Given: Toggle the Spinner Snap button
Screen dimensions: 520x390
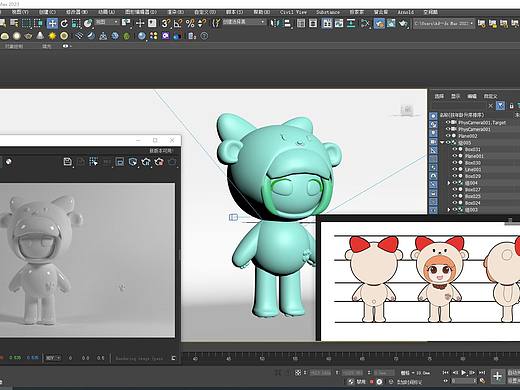Looking at the screenshot, I should (x=202, y=23).
